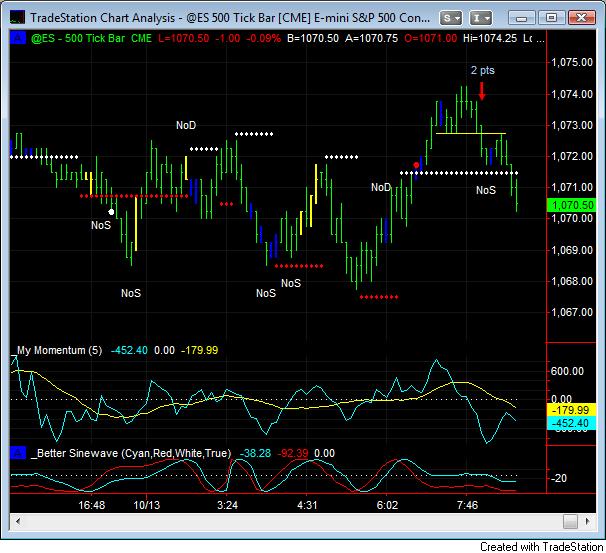Click the green 1,070.50 current price tag
The height and width of the screenshot is (553, 606).
[572, 205]
